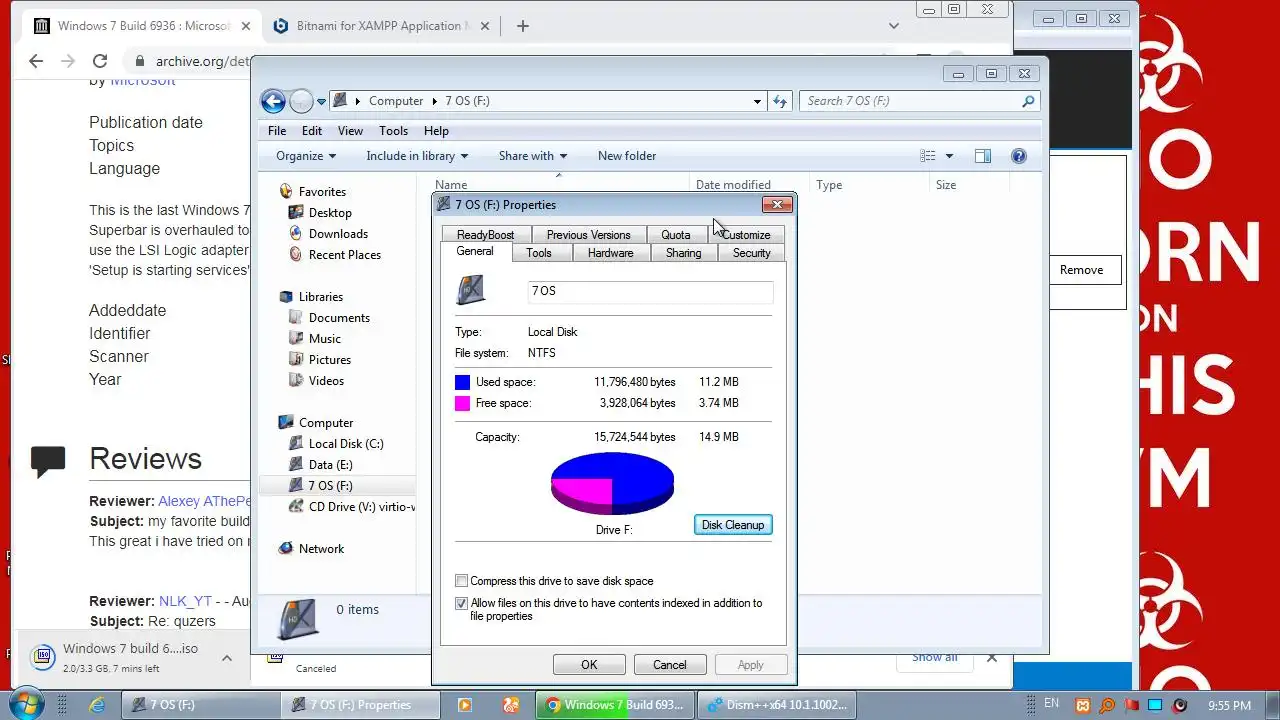Switch to the Previous Versions tab
Image resolution: width=1280 pixels, height=720 pixels.
[588, 235]
